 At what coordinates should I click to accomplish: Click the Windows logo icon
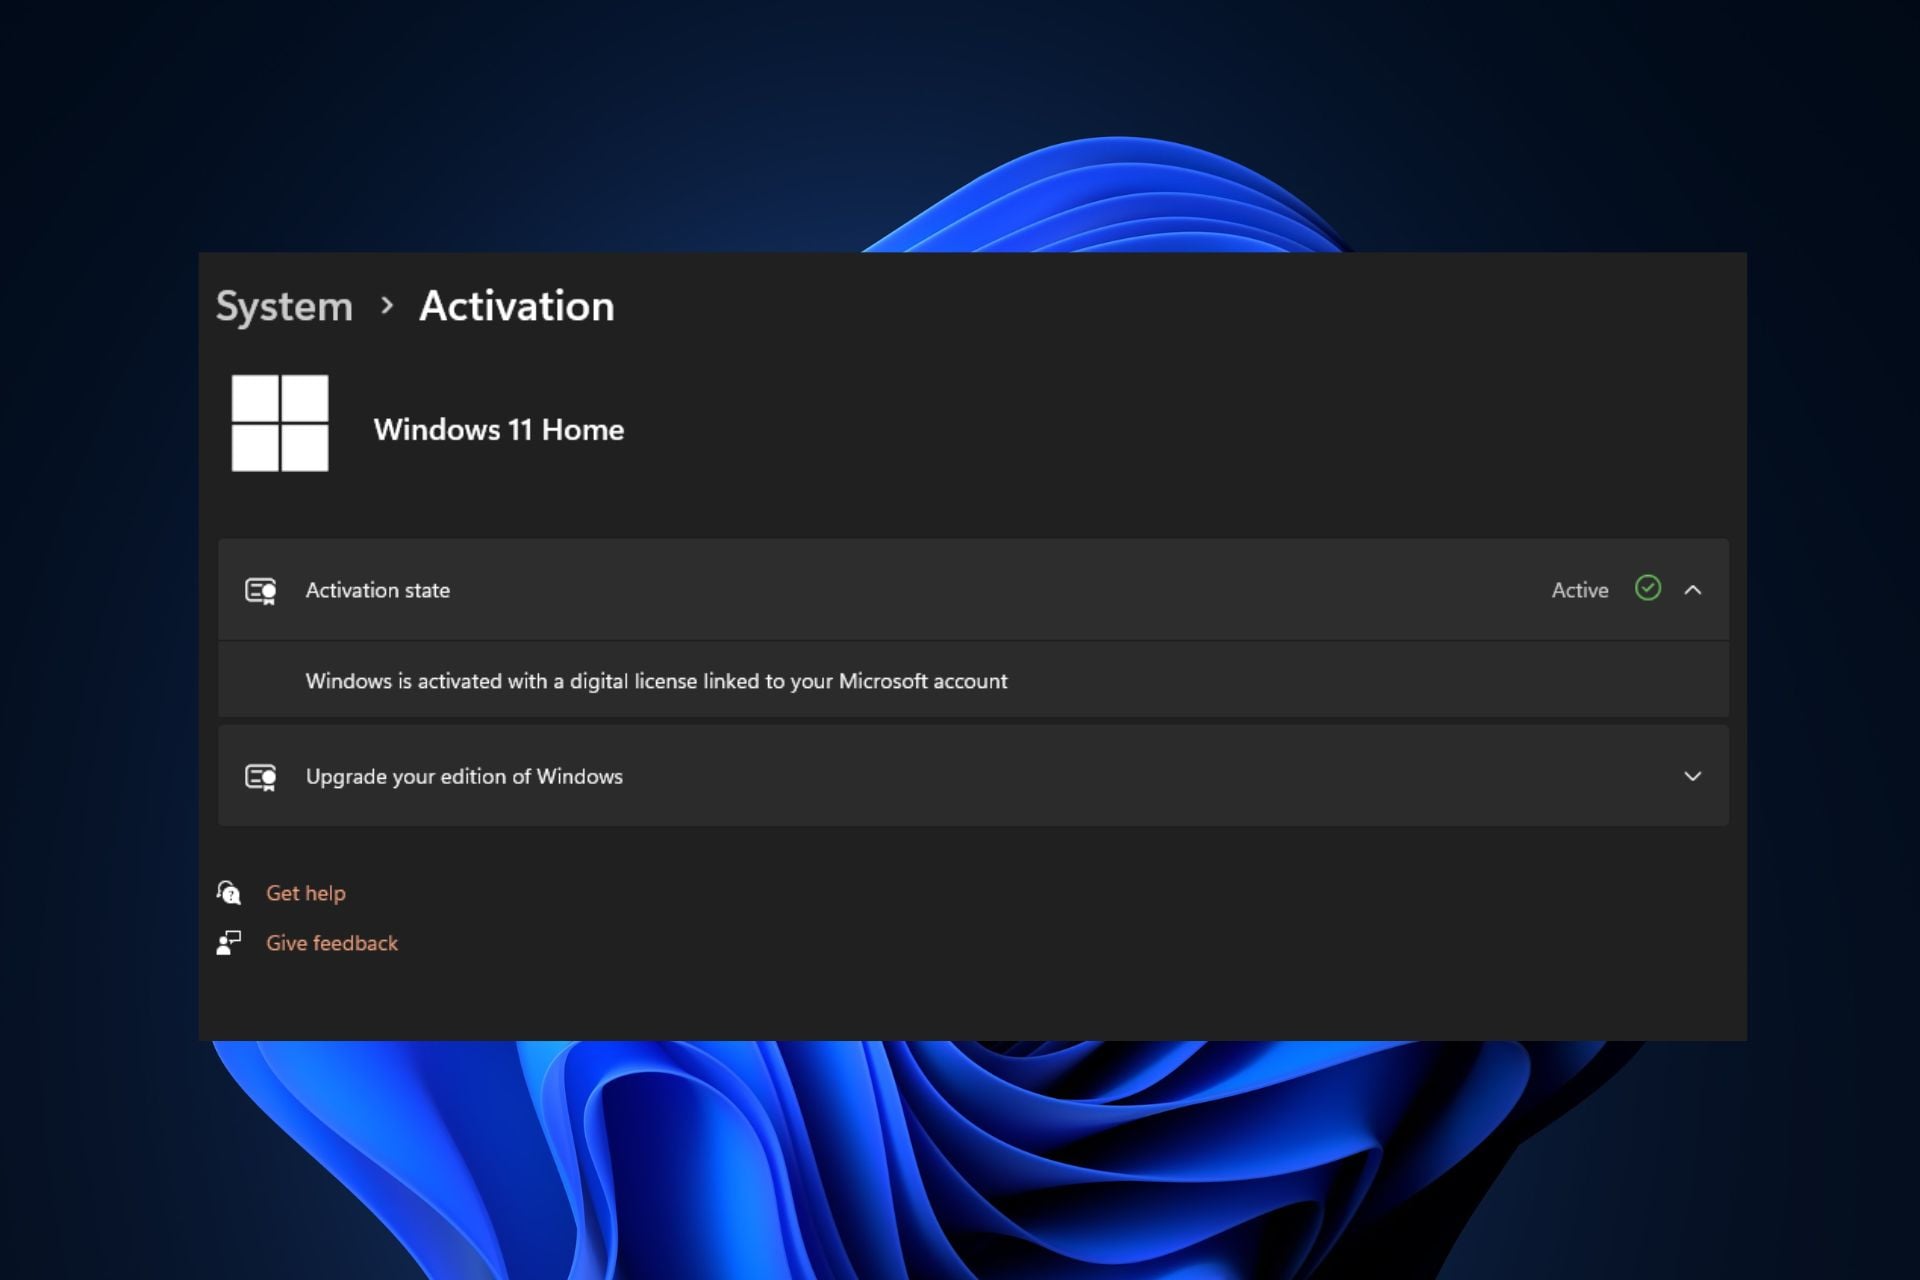click(x=280, y=423)
